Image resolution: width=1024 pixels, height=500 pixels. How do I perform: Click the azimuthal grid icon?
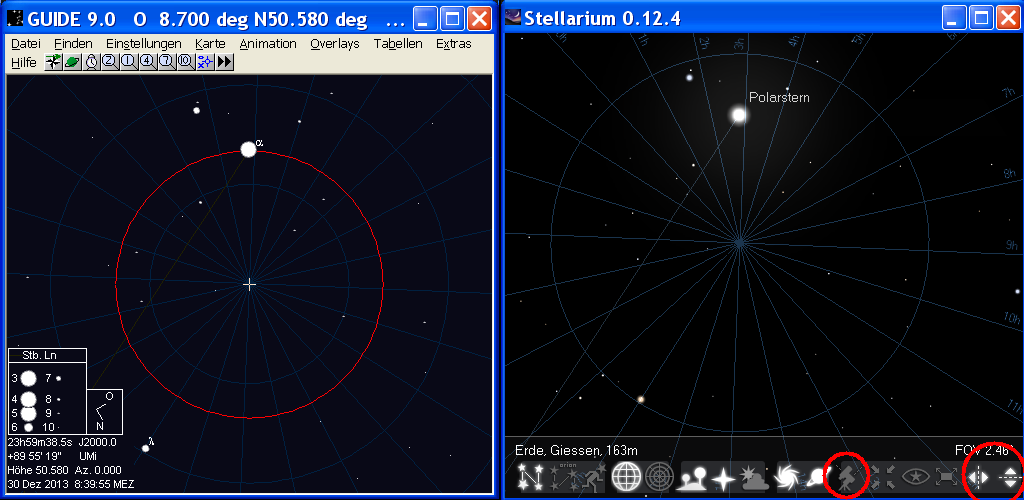659,477
